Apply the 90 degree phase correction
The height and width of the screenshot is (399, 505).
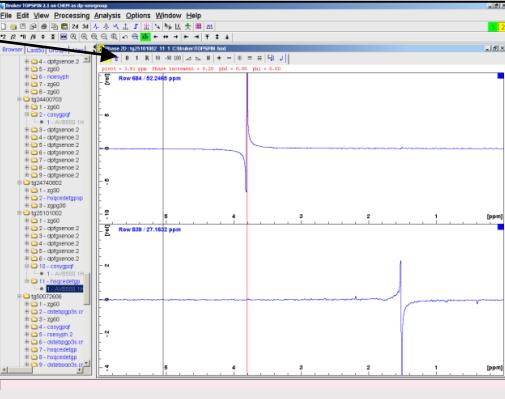click(158, 58)
